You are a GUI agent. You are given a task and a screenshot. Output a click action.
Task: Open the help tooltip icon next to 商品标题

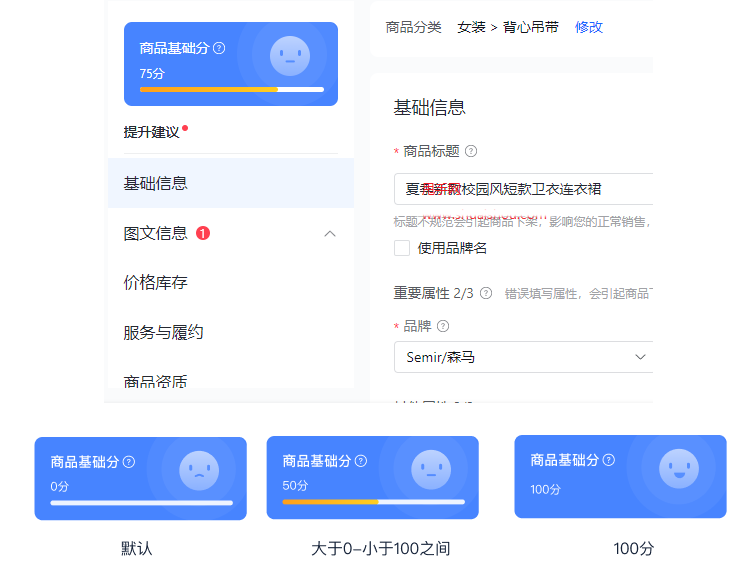tap(471, 152)
